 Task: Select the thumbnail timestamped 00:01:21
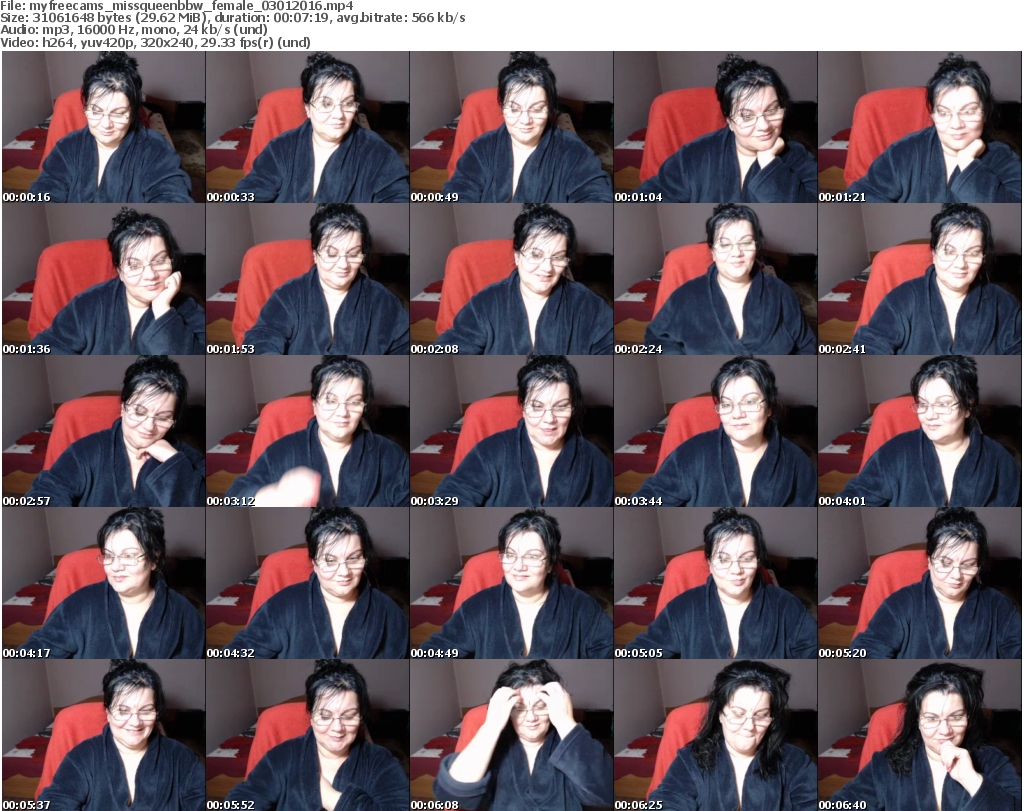point(919,127)
